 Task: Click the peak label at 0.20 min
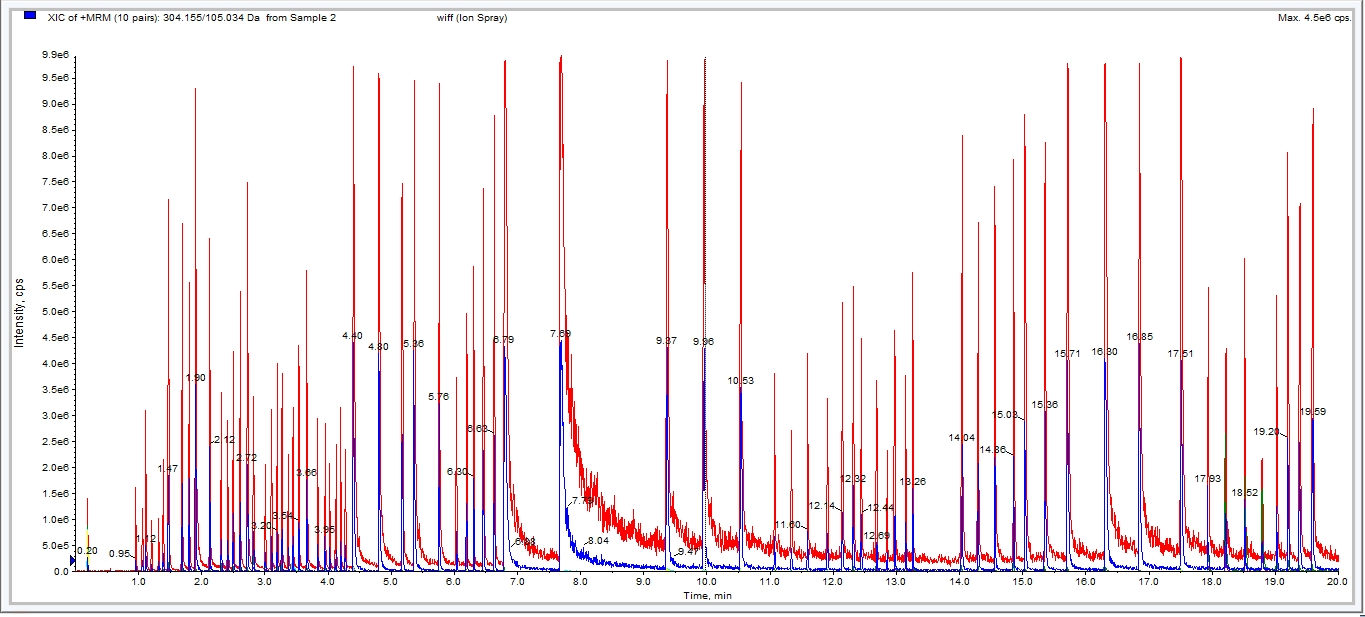[x=87, y=551]
